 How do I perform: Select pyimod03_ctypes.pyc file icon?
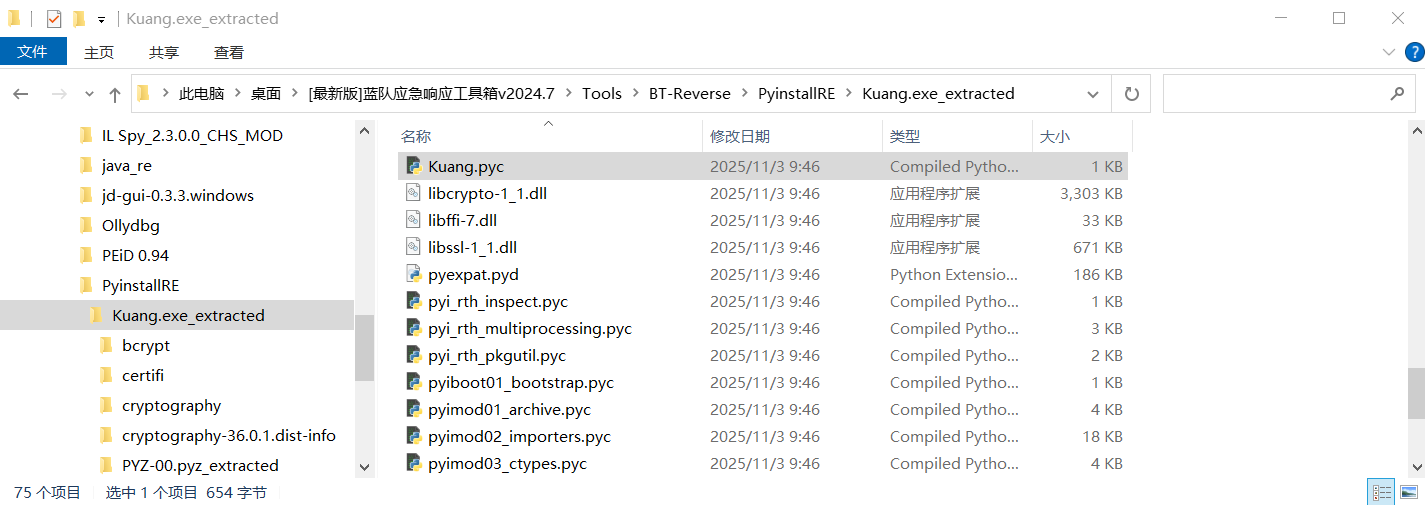pyautogui.click(x=414, y=463)
